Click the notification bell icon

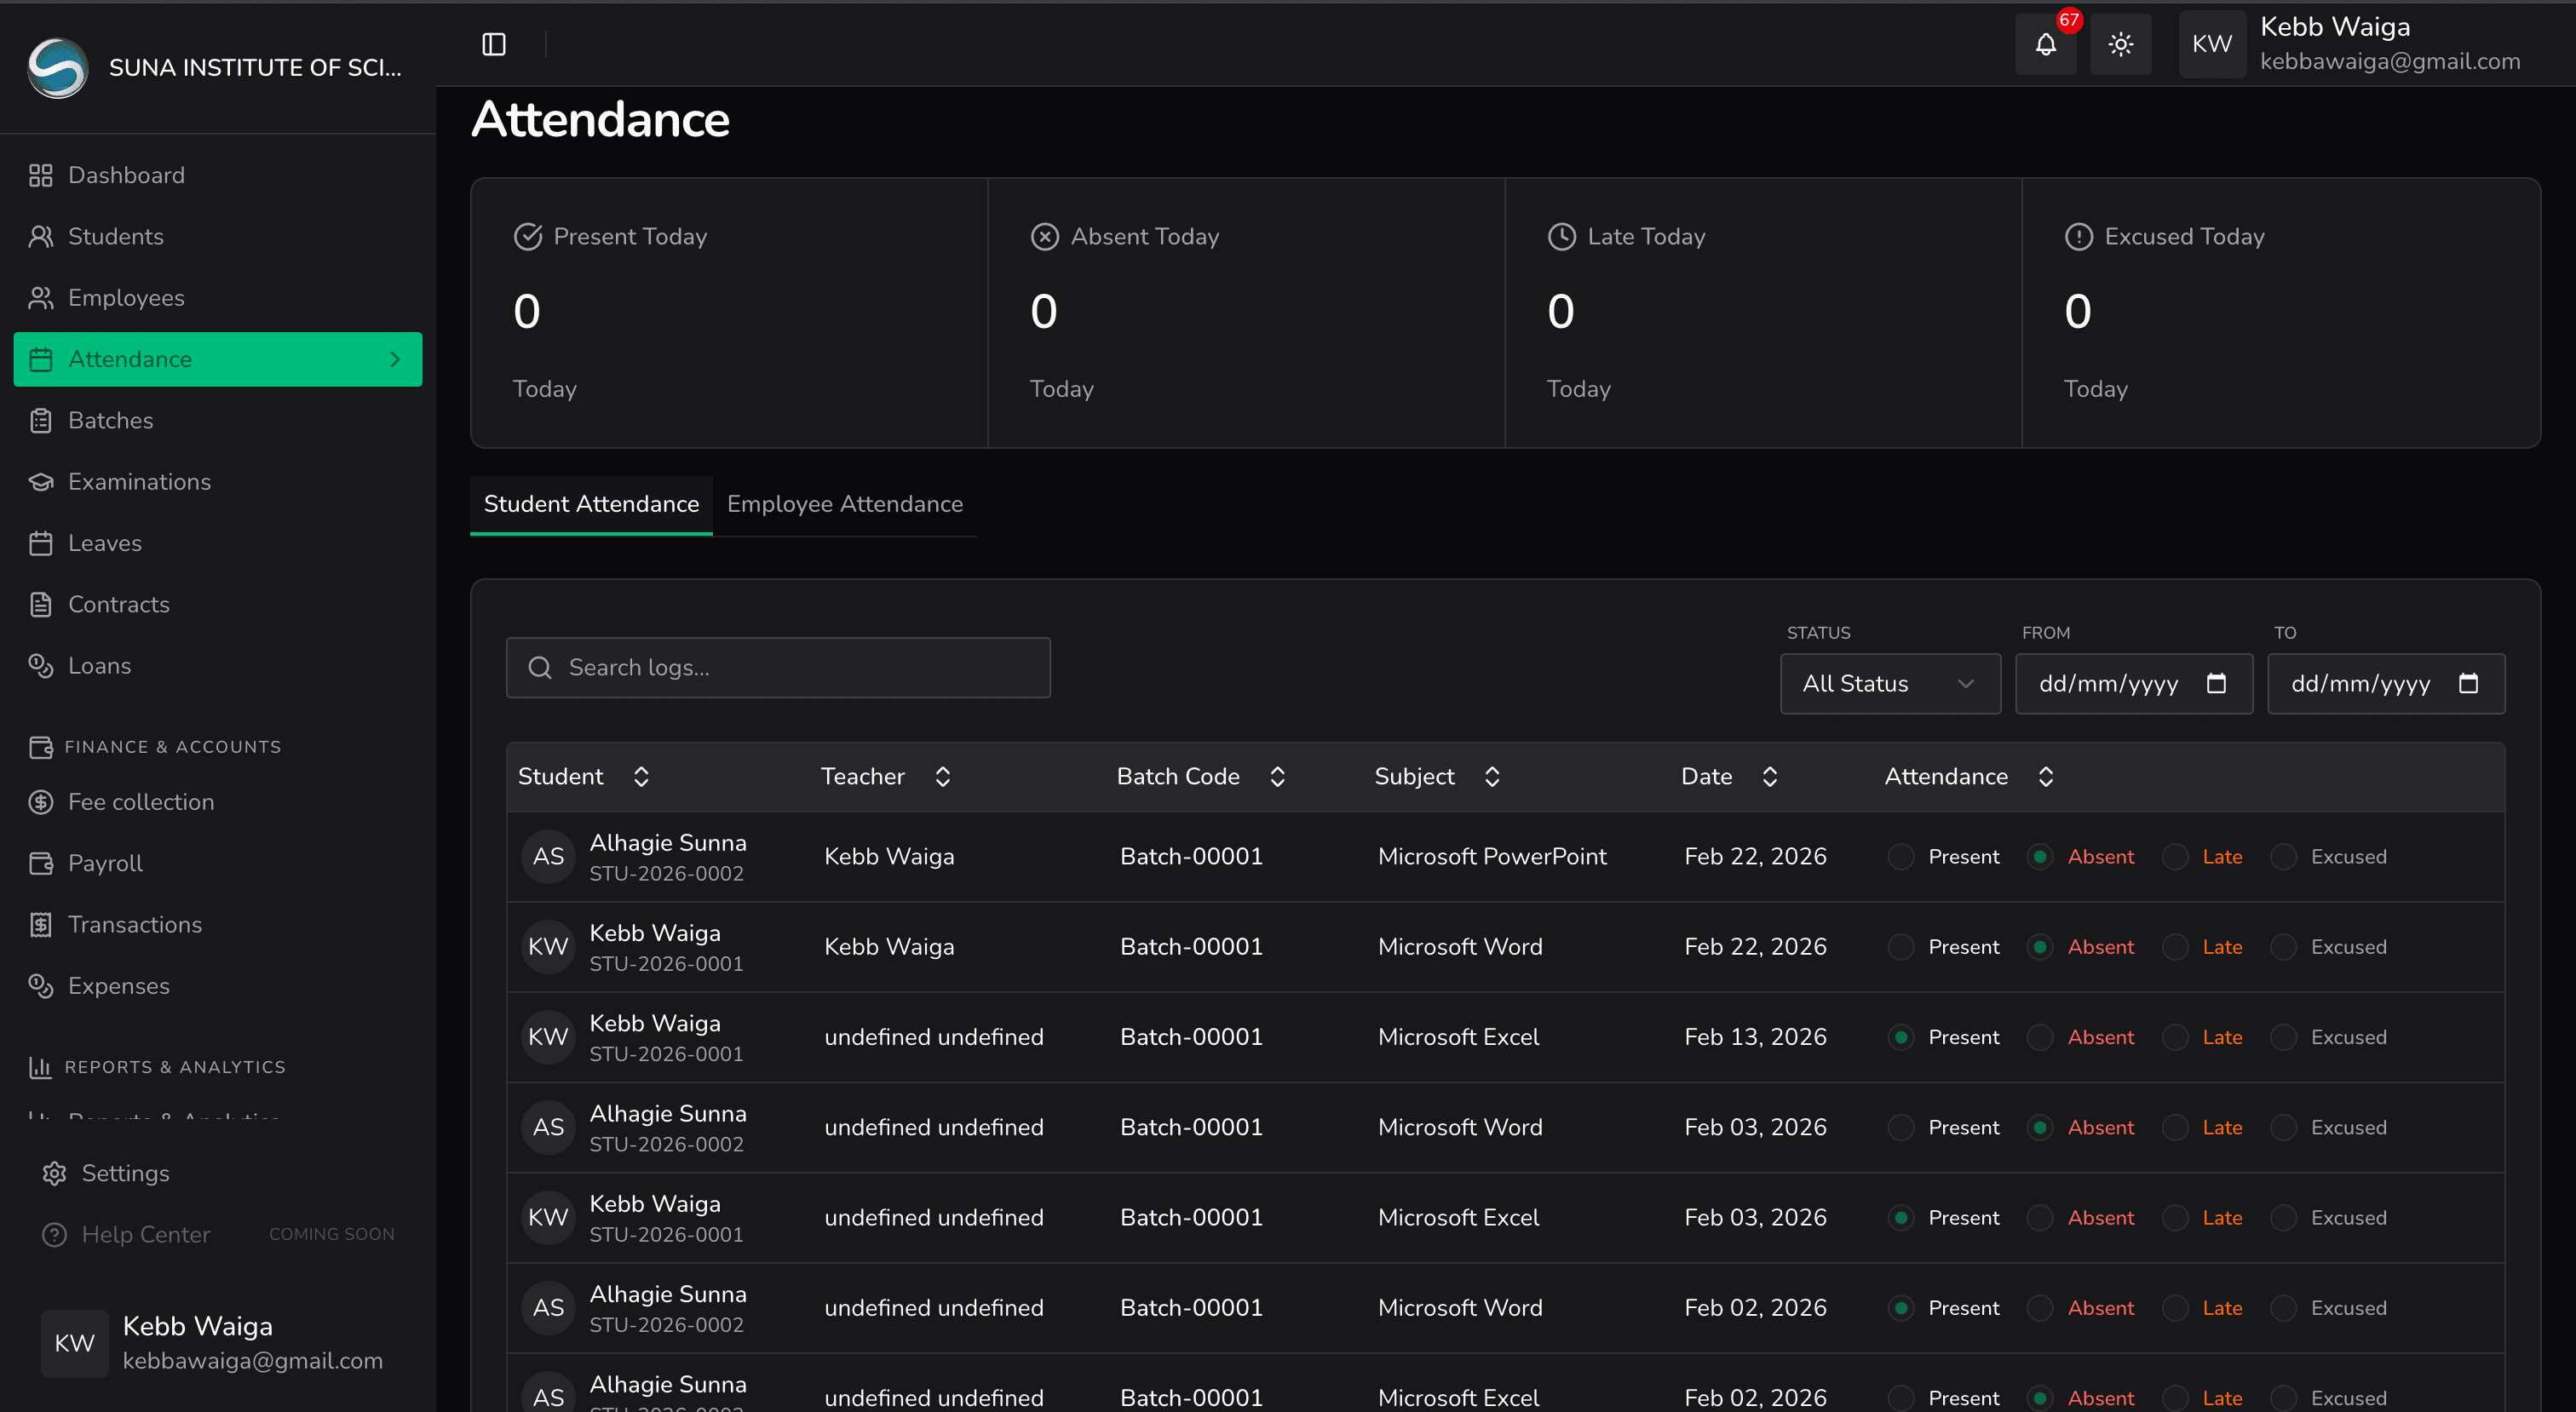(2045, 44)
